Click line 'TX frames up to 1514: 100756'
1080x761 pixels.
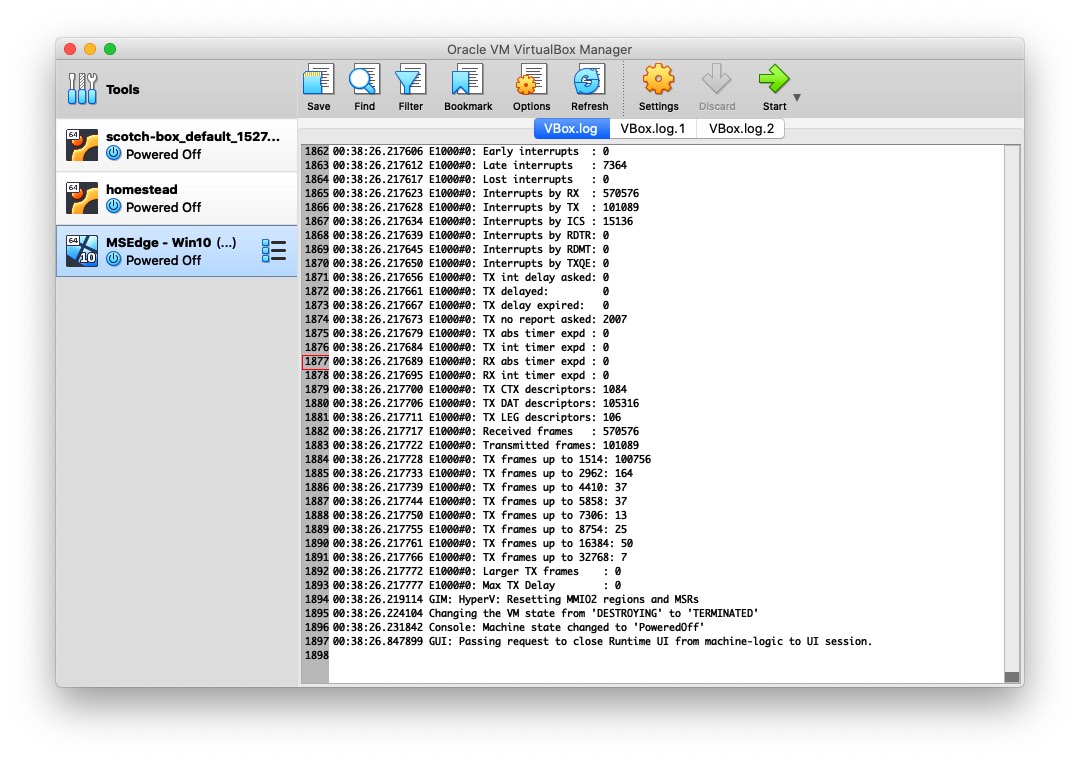(492, 459)
